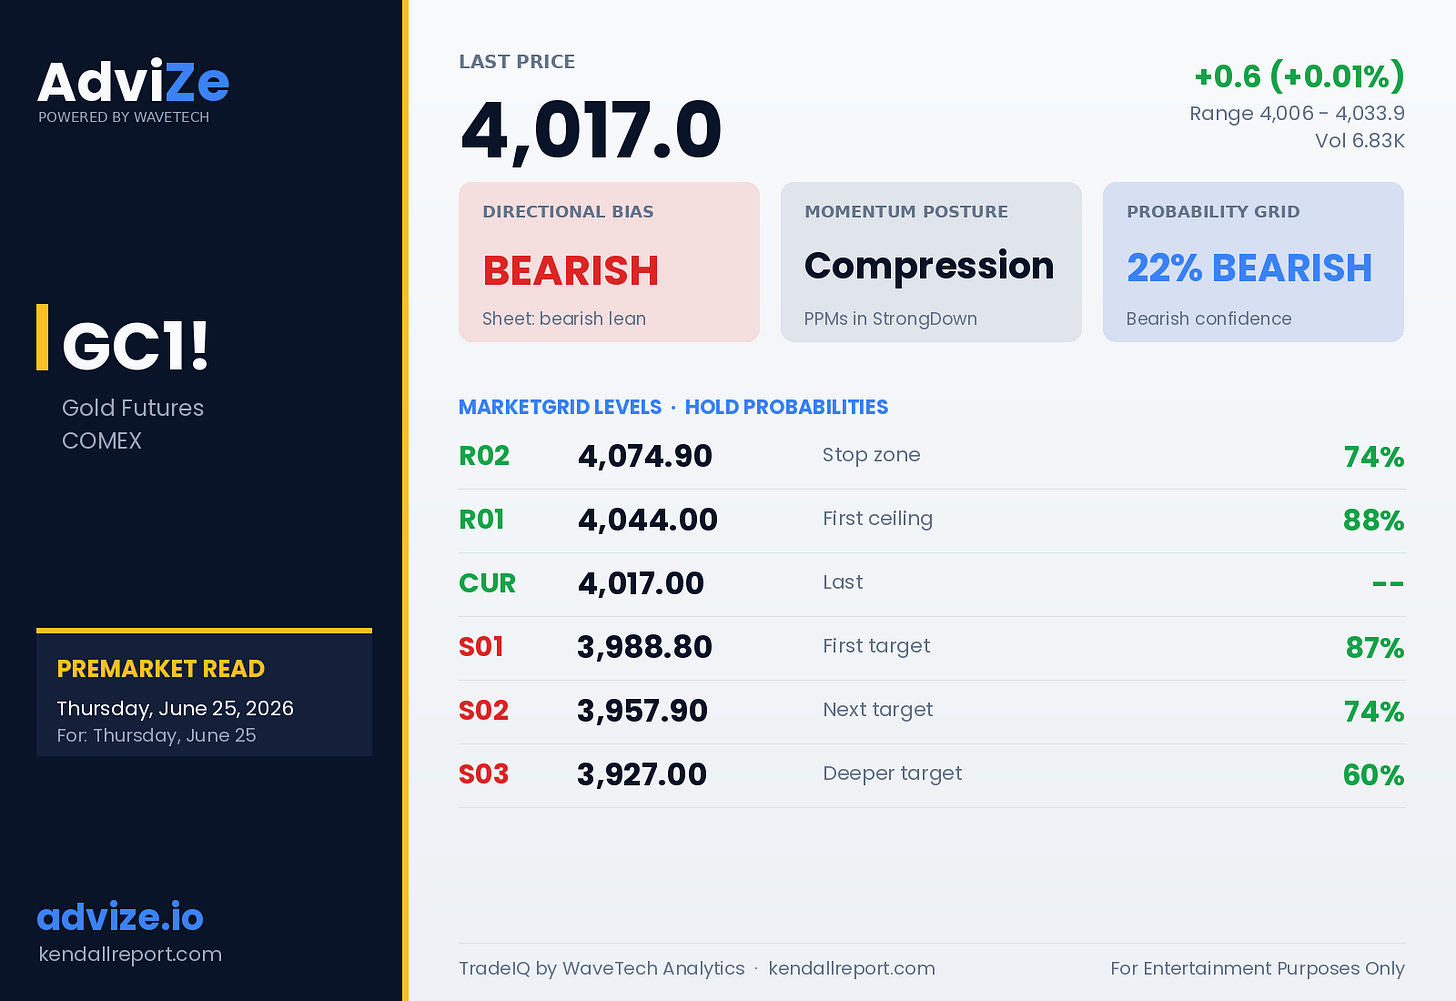Click the "87%" hold probability

[1375, 648]
